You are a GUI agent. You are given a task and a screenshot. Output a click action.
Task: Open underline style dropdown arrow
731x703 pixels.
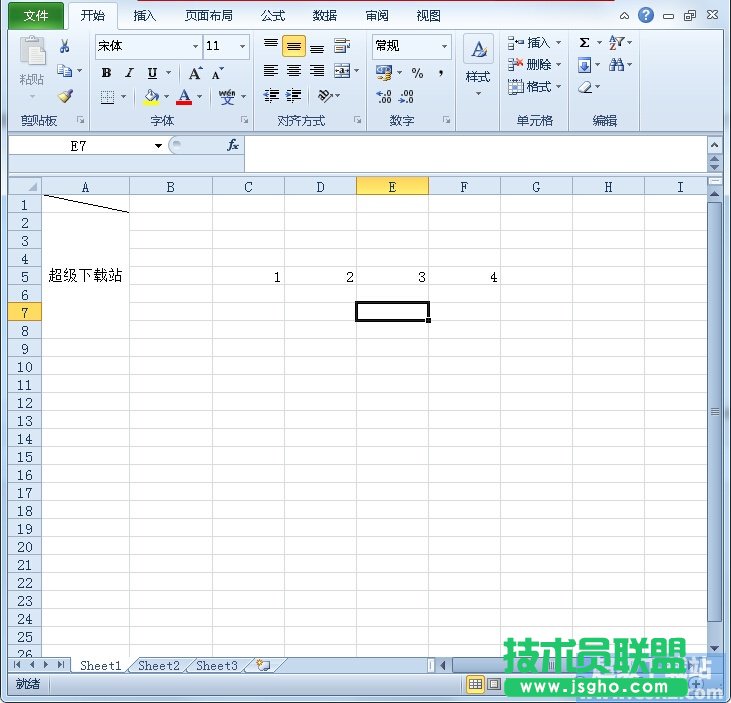(168, 73)
